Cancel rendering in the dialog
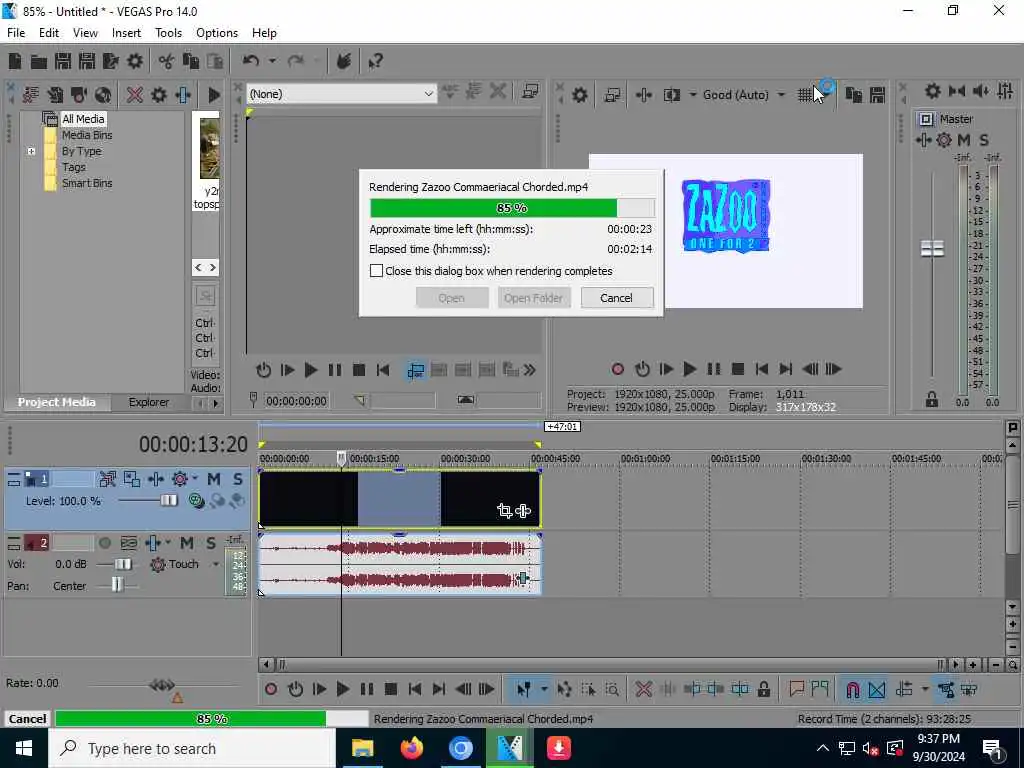Viewport: 1024px width, 768px height. (x=616, y=298)
